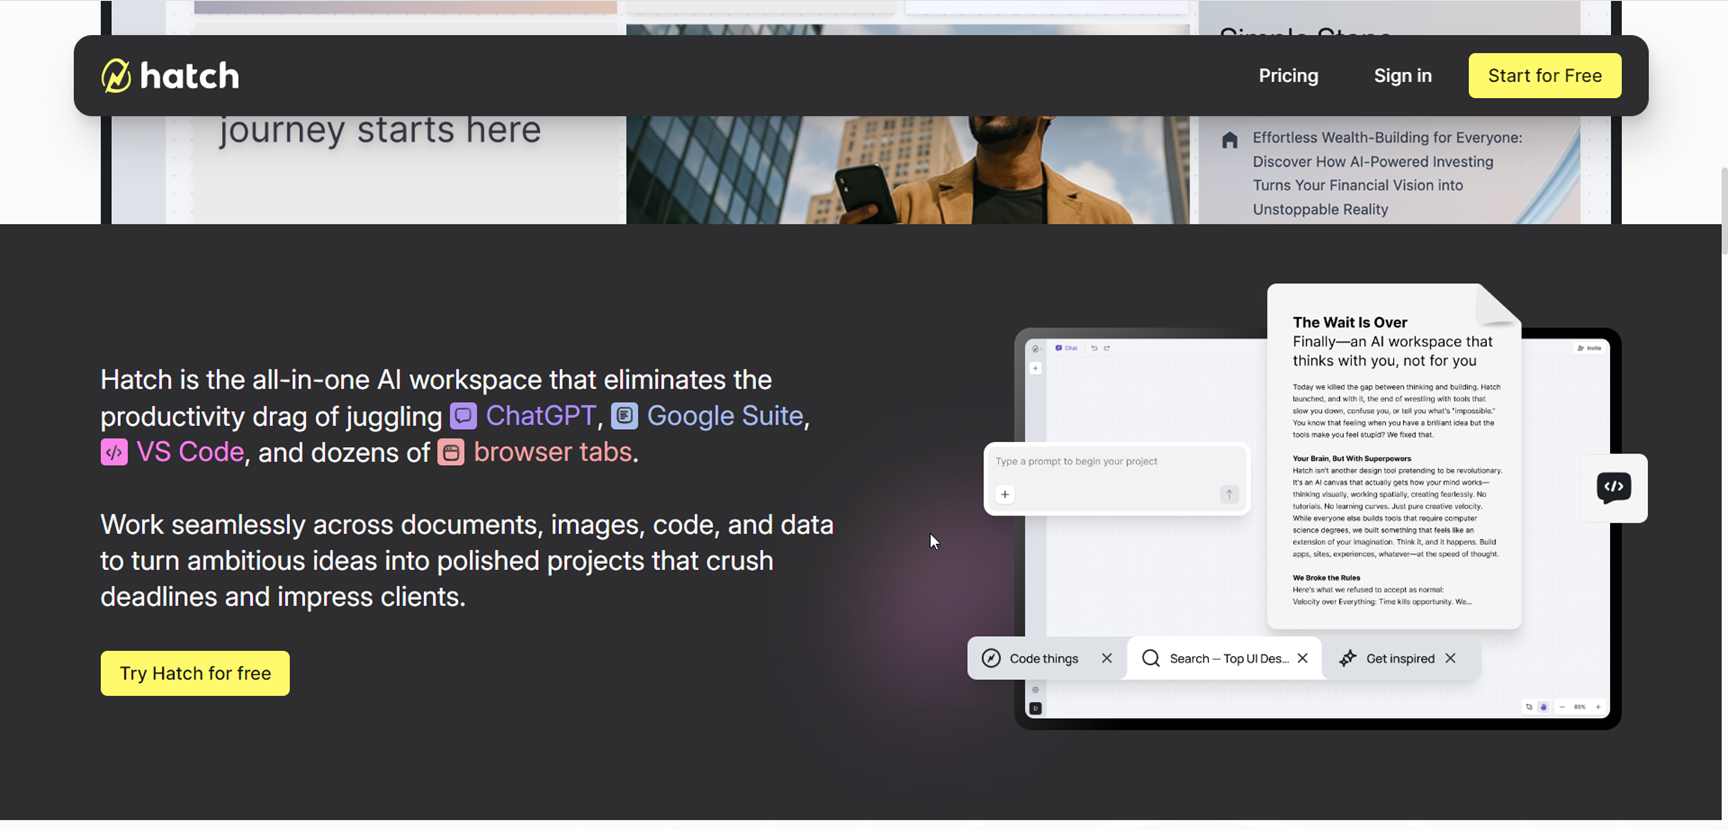Select the Code things tab
Image resolution: width=1728 pixels, height=830 pixels.
click(x=1047, y=658)
